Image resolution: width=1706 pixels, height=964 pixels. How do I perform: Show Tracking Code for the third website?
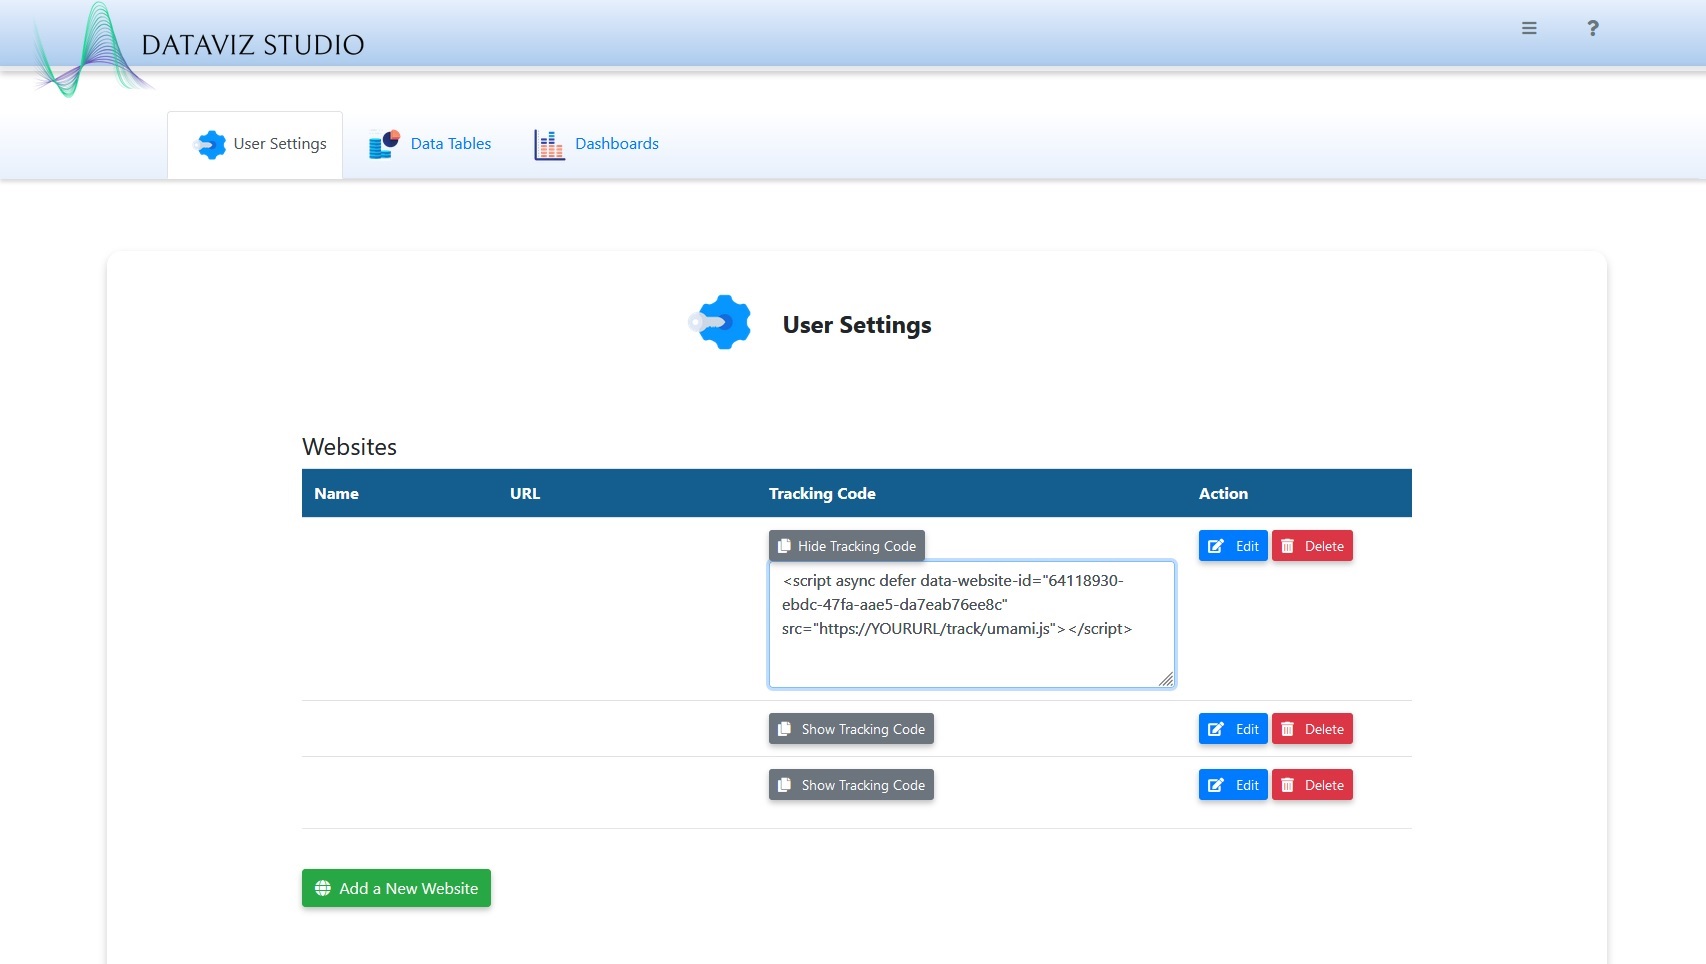pyautogui.click(x=851, y=785)
